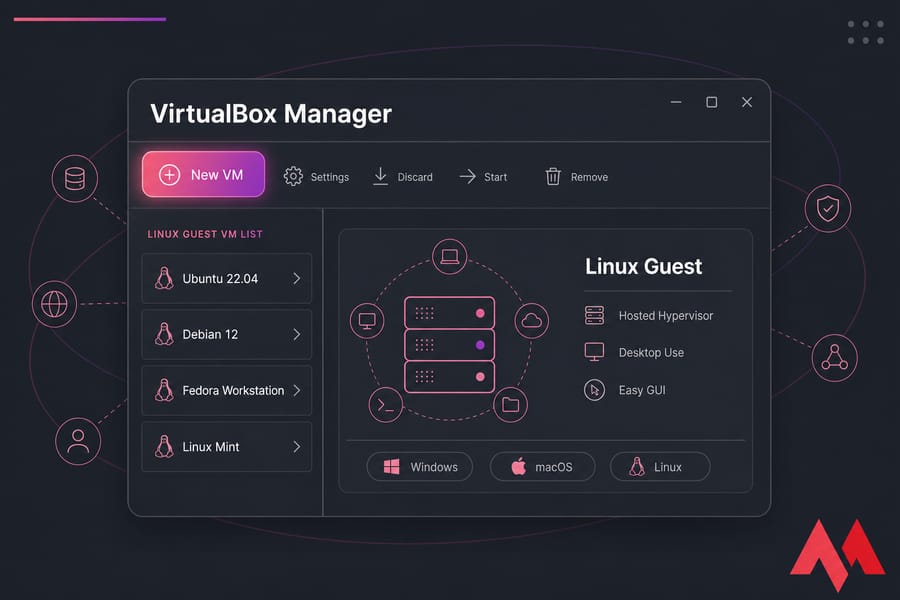Expand the Linux Mint chevron
The width and height of the screenshot is (900, 600).
(x=297, y=447)
